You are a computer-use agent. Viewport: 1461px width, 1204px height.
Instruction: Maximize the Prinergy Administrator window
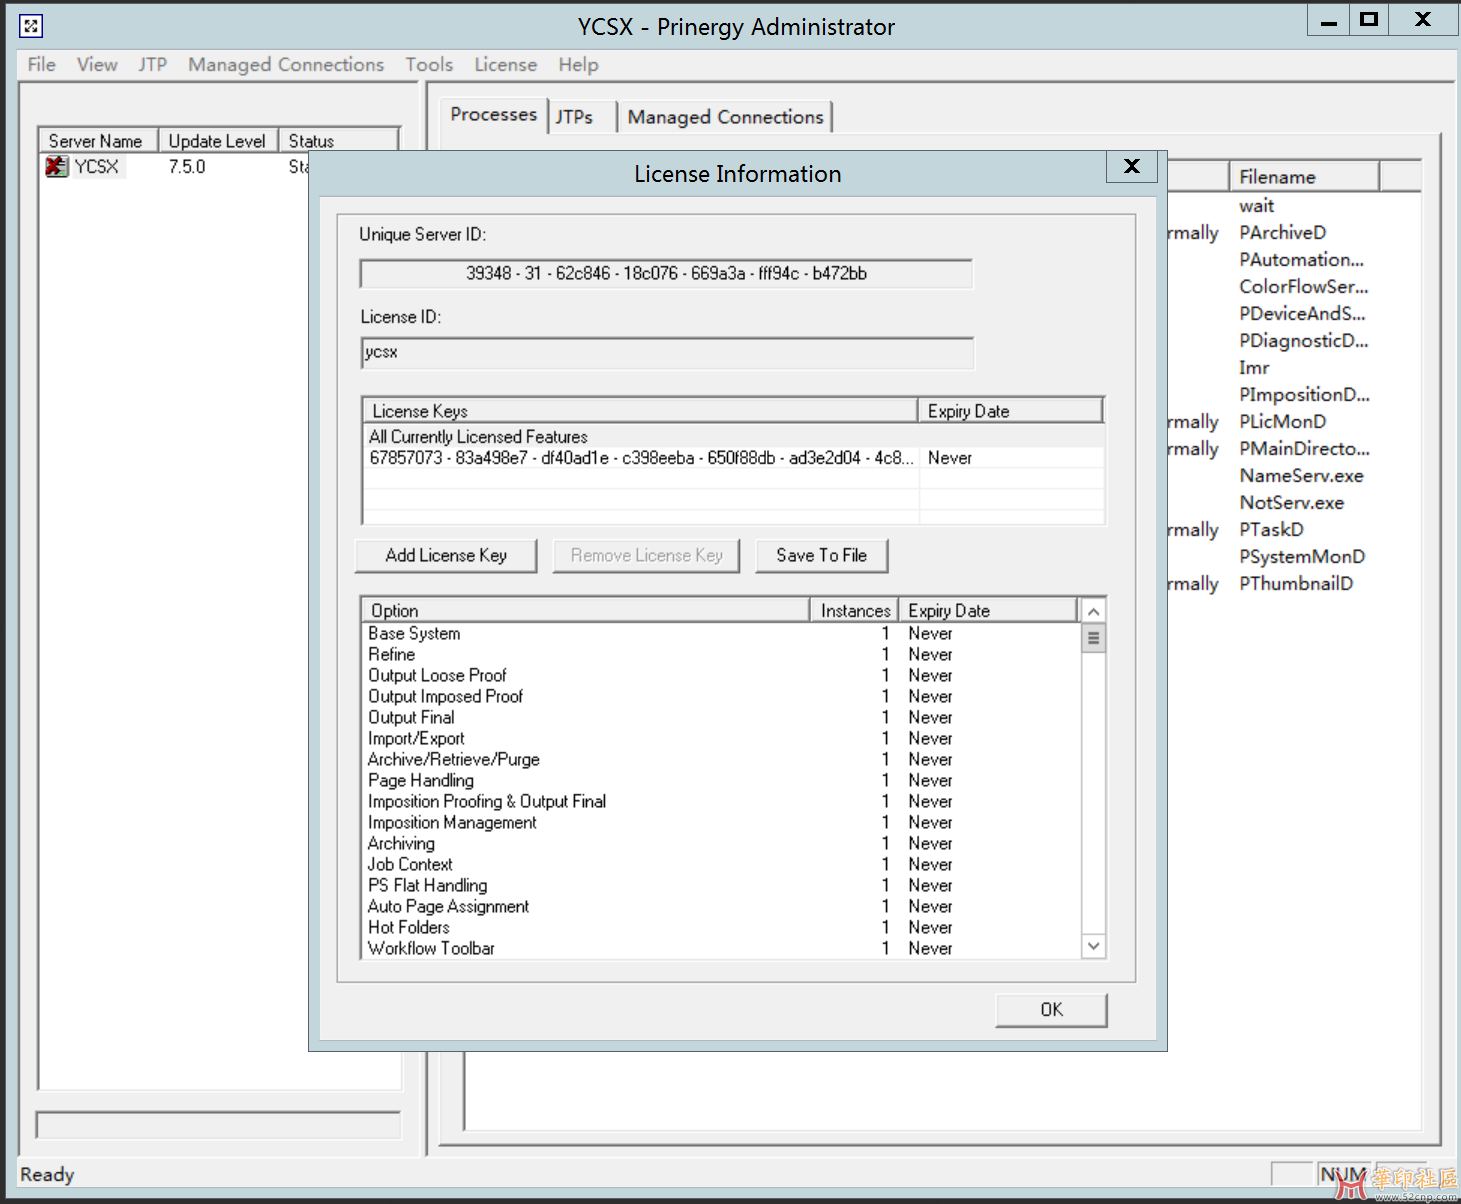point(1369,19)
